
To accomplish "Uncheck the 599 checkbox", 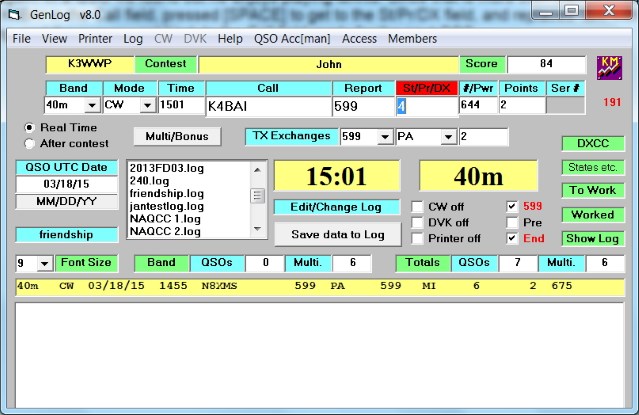I will (x=512, y=207).
